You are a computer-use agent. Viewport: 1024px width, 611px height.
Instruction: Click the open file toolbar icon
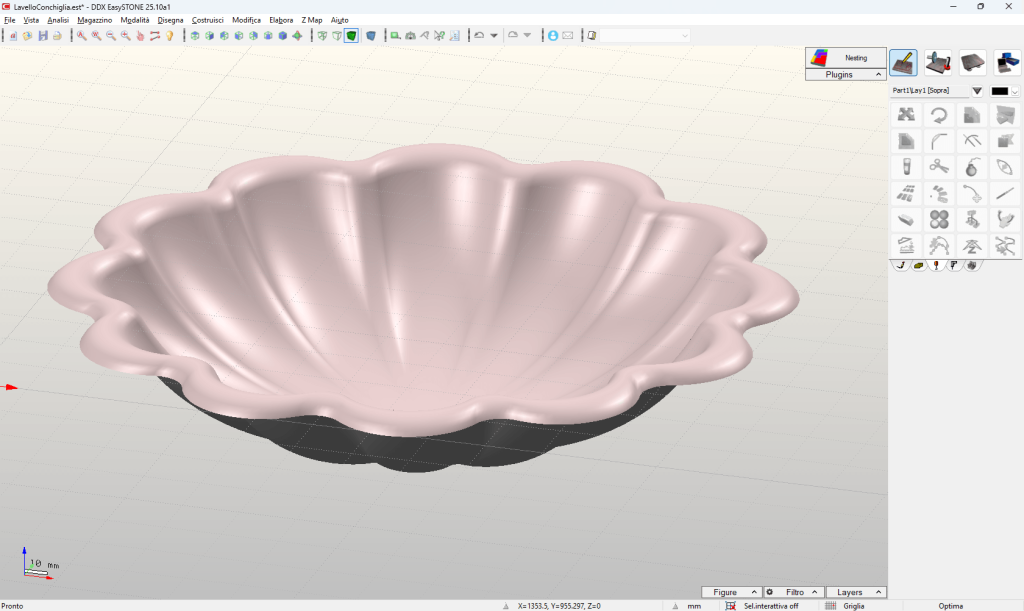point(27,36)
